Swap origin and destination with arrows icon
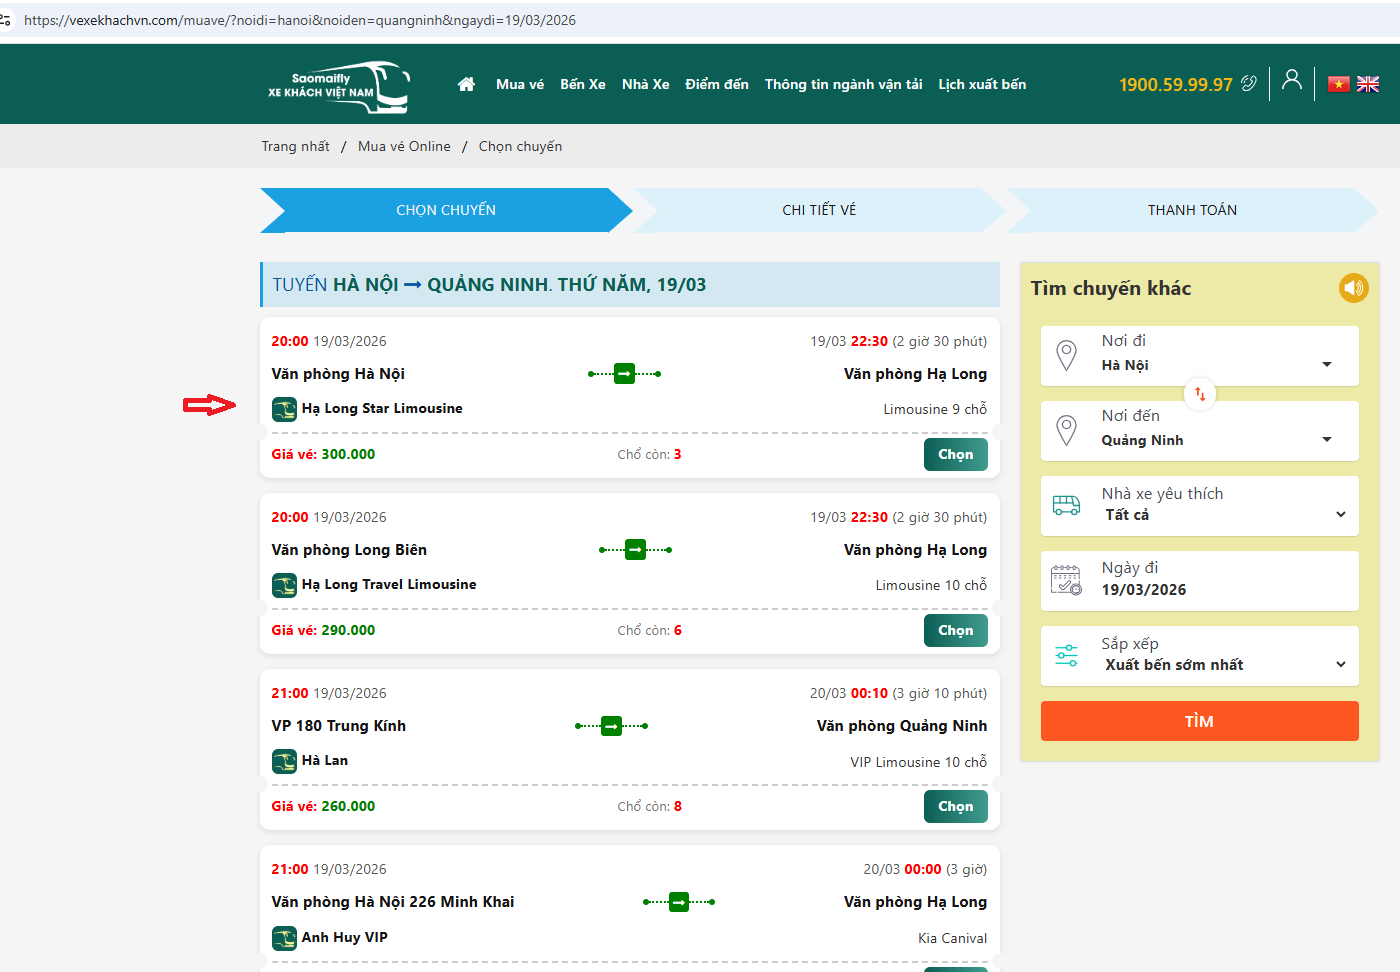Screen dimensions: 1400x972 (x=1200, y=394)
